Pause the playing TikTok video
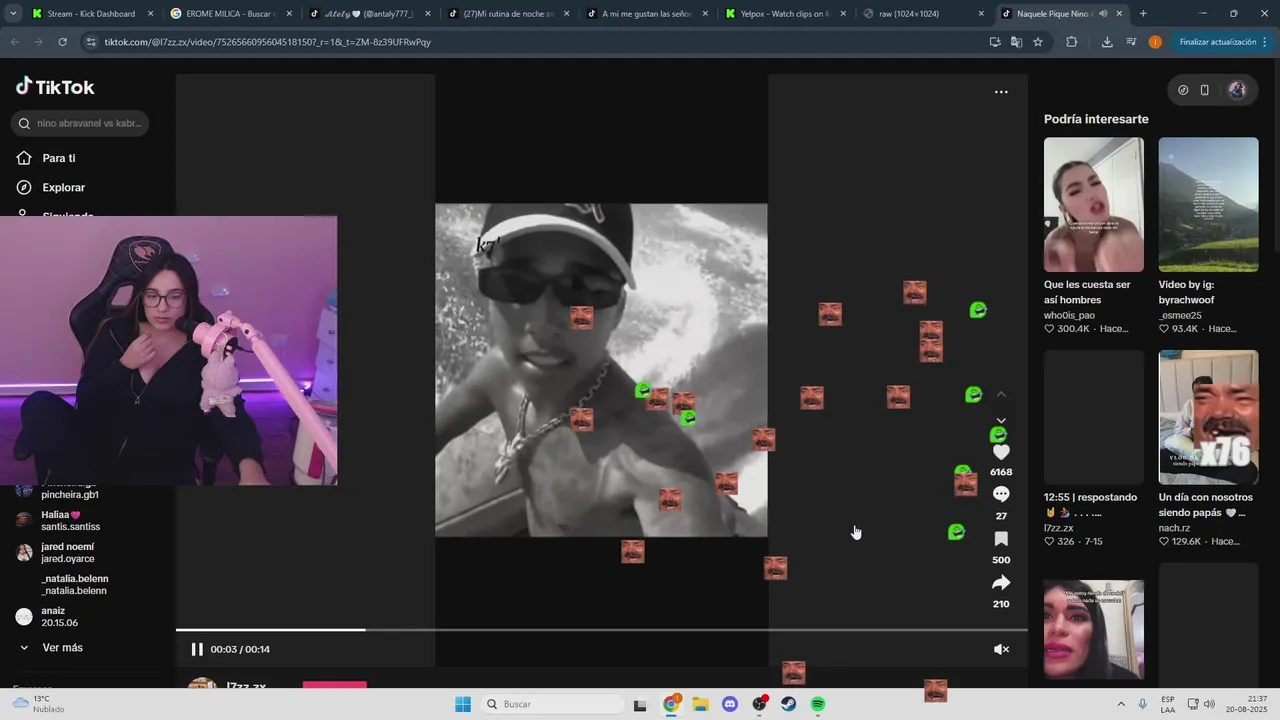Image resolution: width=1280 pixels, height=720 pixels. [197, 649]
